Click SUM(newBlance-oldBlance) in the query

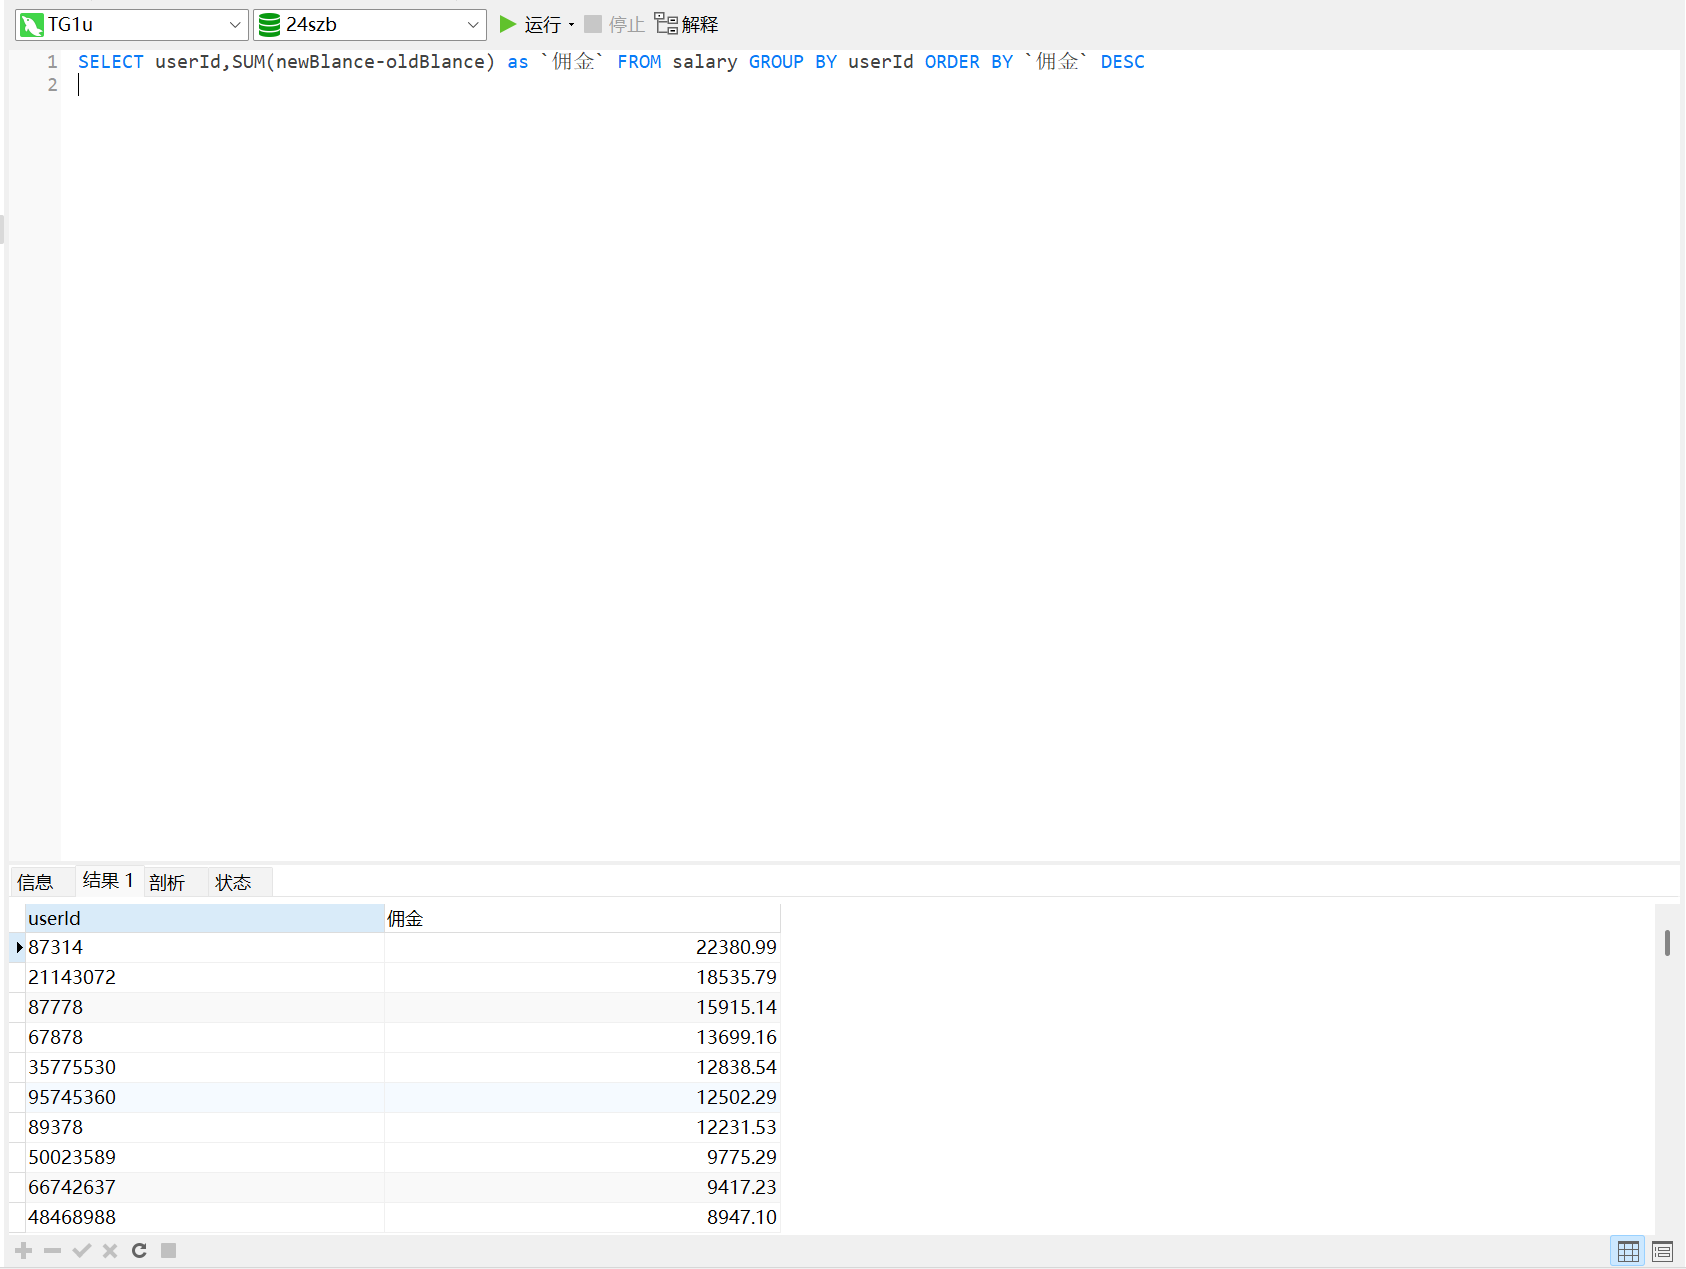[x=364, y=62]
